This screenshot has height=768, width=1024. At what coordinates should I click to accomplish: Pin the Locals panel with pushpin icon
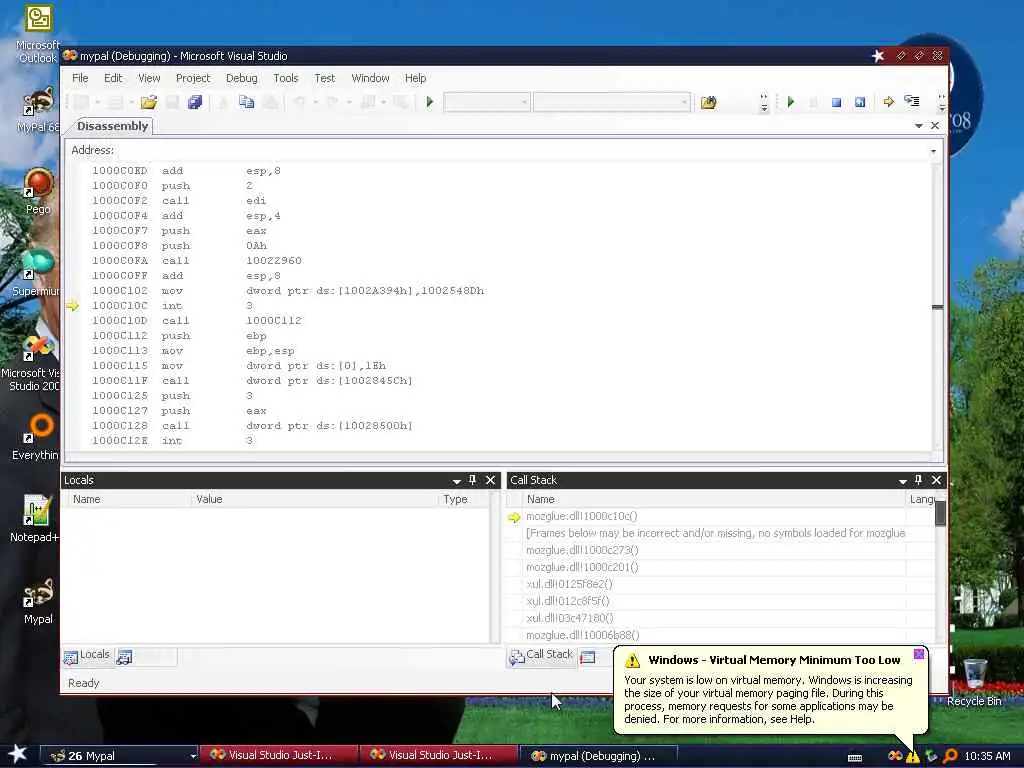pos(473,480)
